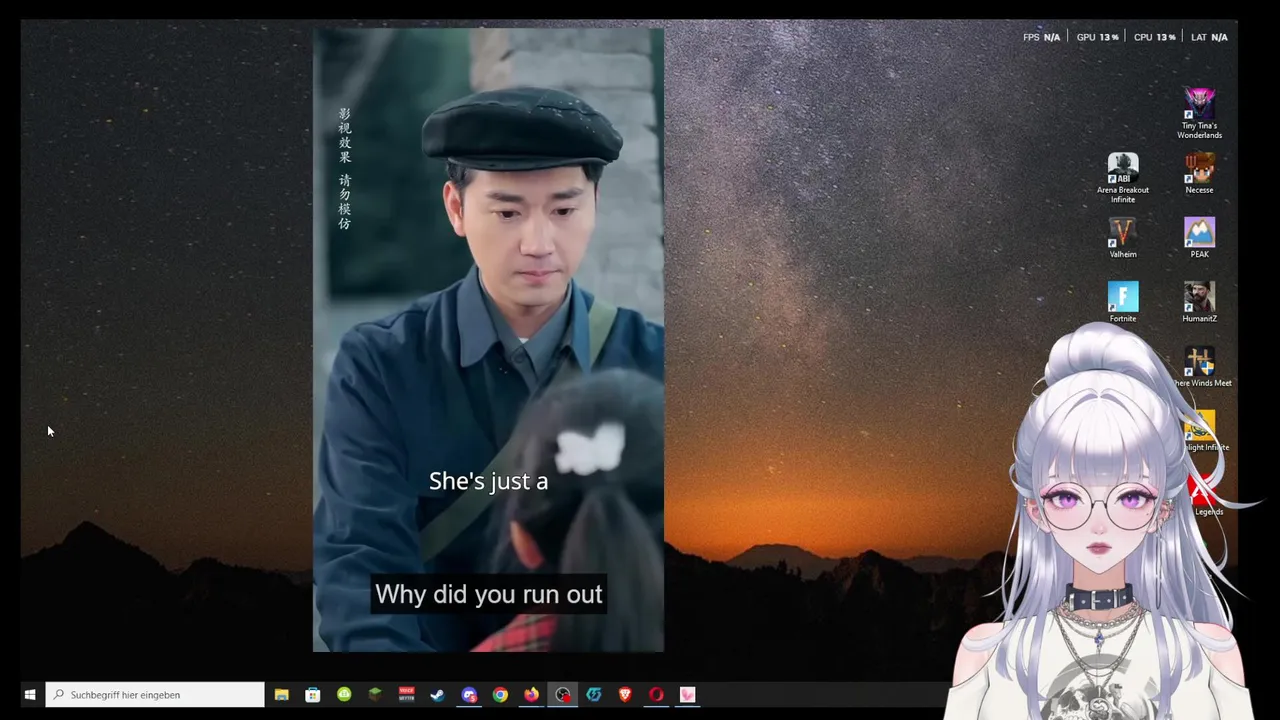This screenshot has height=720, width=1280.
Task: Select Arena Breakout Infinite desktop shortcut
Action: 1123,178
